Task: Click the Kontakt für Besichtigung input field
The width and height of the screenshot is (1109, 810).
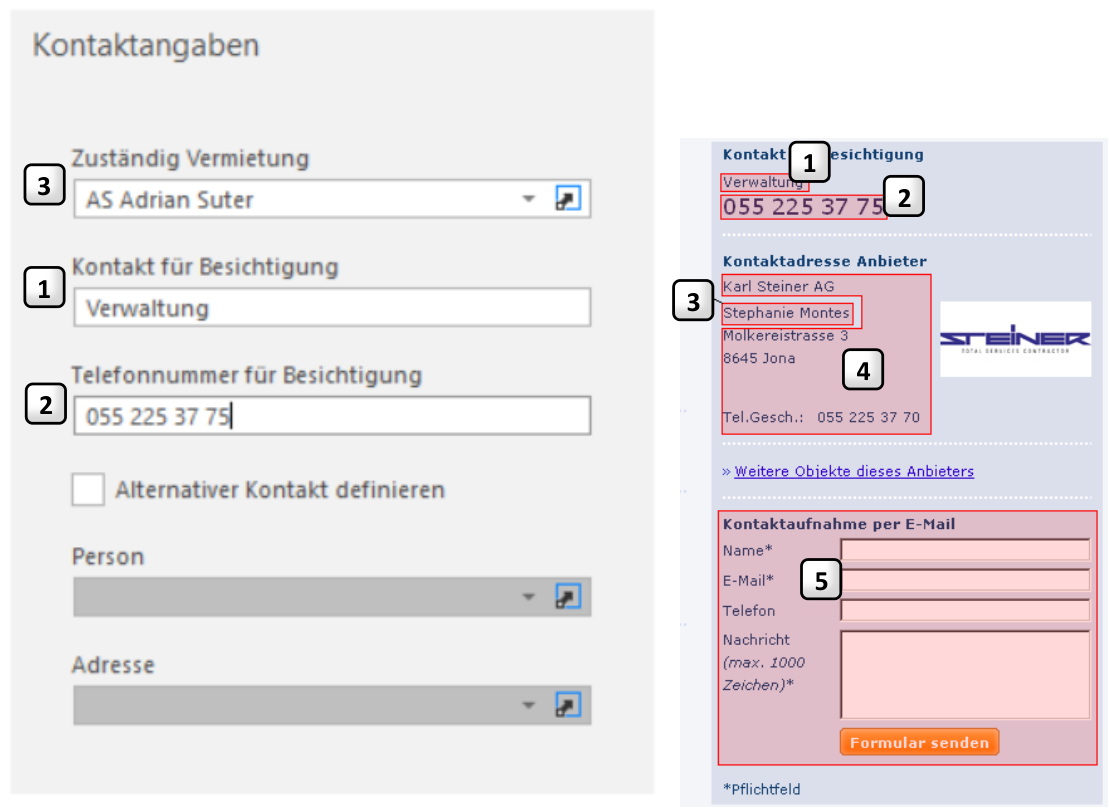Action: pyautogui.click(x=332, y=308)
